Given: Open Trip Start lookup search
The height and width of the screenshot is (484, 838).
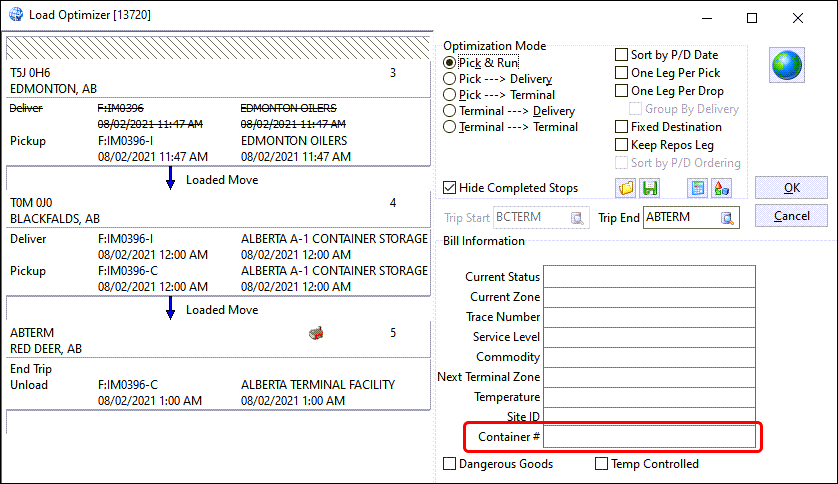Looking at the screenshot, I should tap(577, 218).
